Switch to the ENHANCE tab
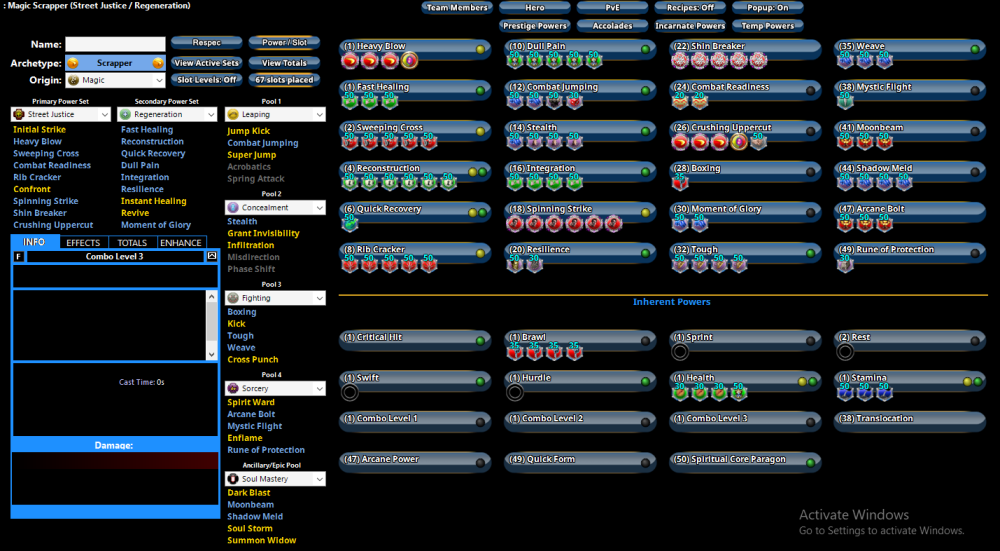1000x551 pixels. point(181,242)
